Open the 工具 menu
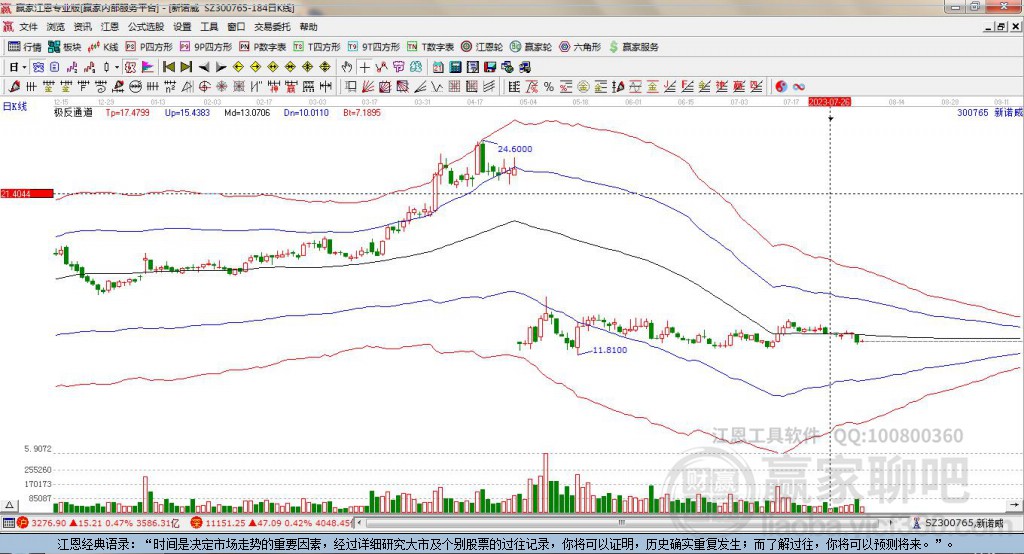The image size is (1024, 554). 209,27
